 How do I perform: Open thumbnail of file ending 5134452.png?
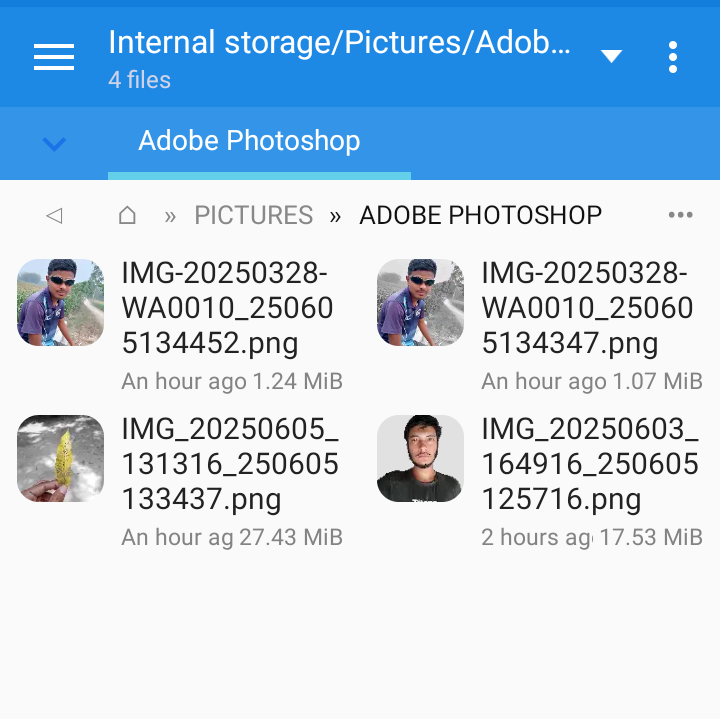(x=61, y=303)
